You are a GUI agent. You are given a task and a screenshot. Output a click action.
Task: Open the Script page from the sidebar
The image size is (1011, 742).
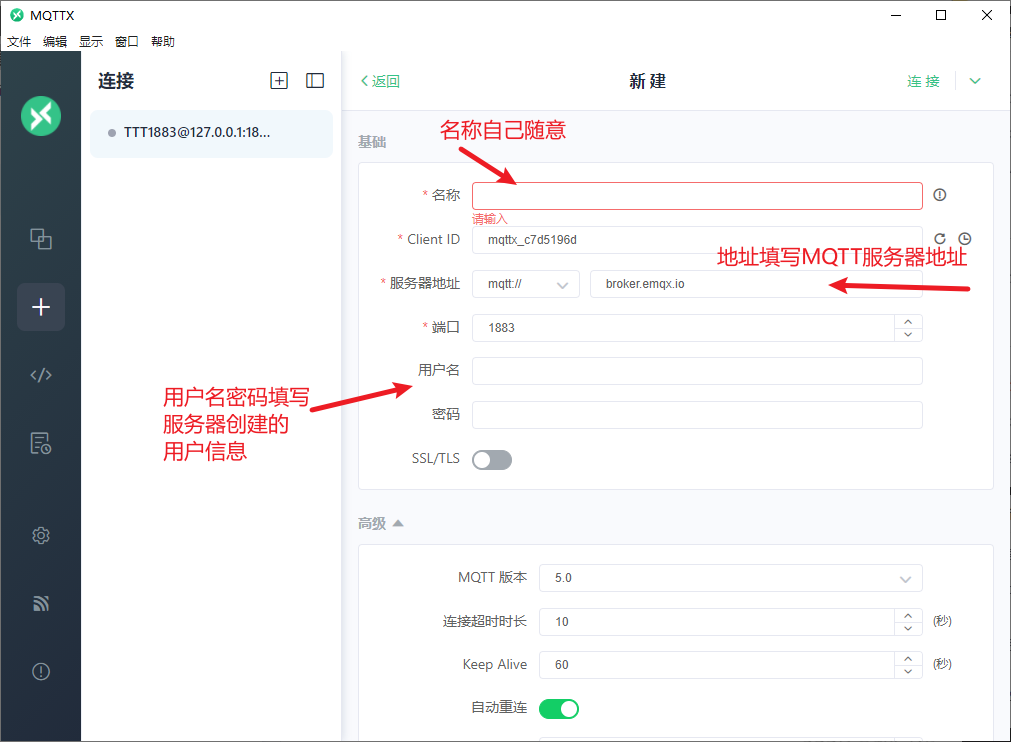pos(41,375)
